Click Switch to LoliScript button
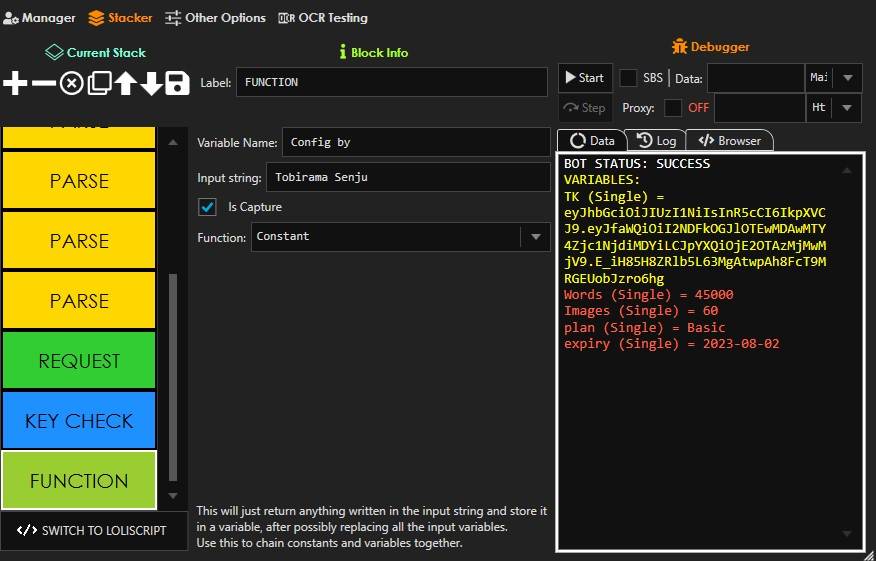 click(93, 530)
